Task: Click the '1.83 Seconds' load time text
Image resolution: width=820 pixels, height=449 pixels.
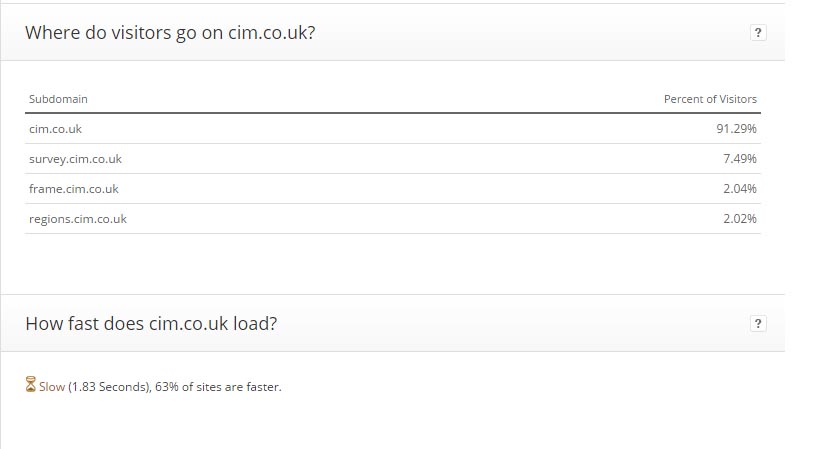Action: 109,387
